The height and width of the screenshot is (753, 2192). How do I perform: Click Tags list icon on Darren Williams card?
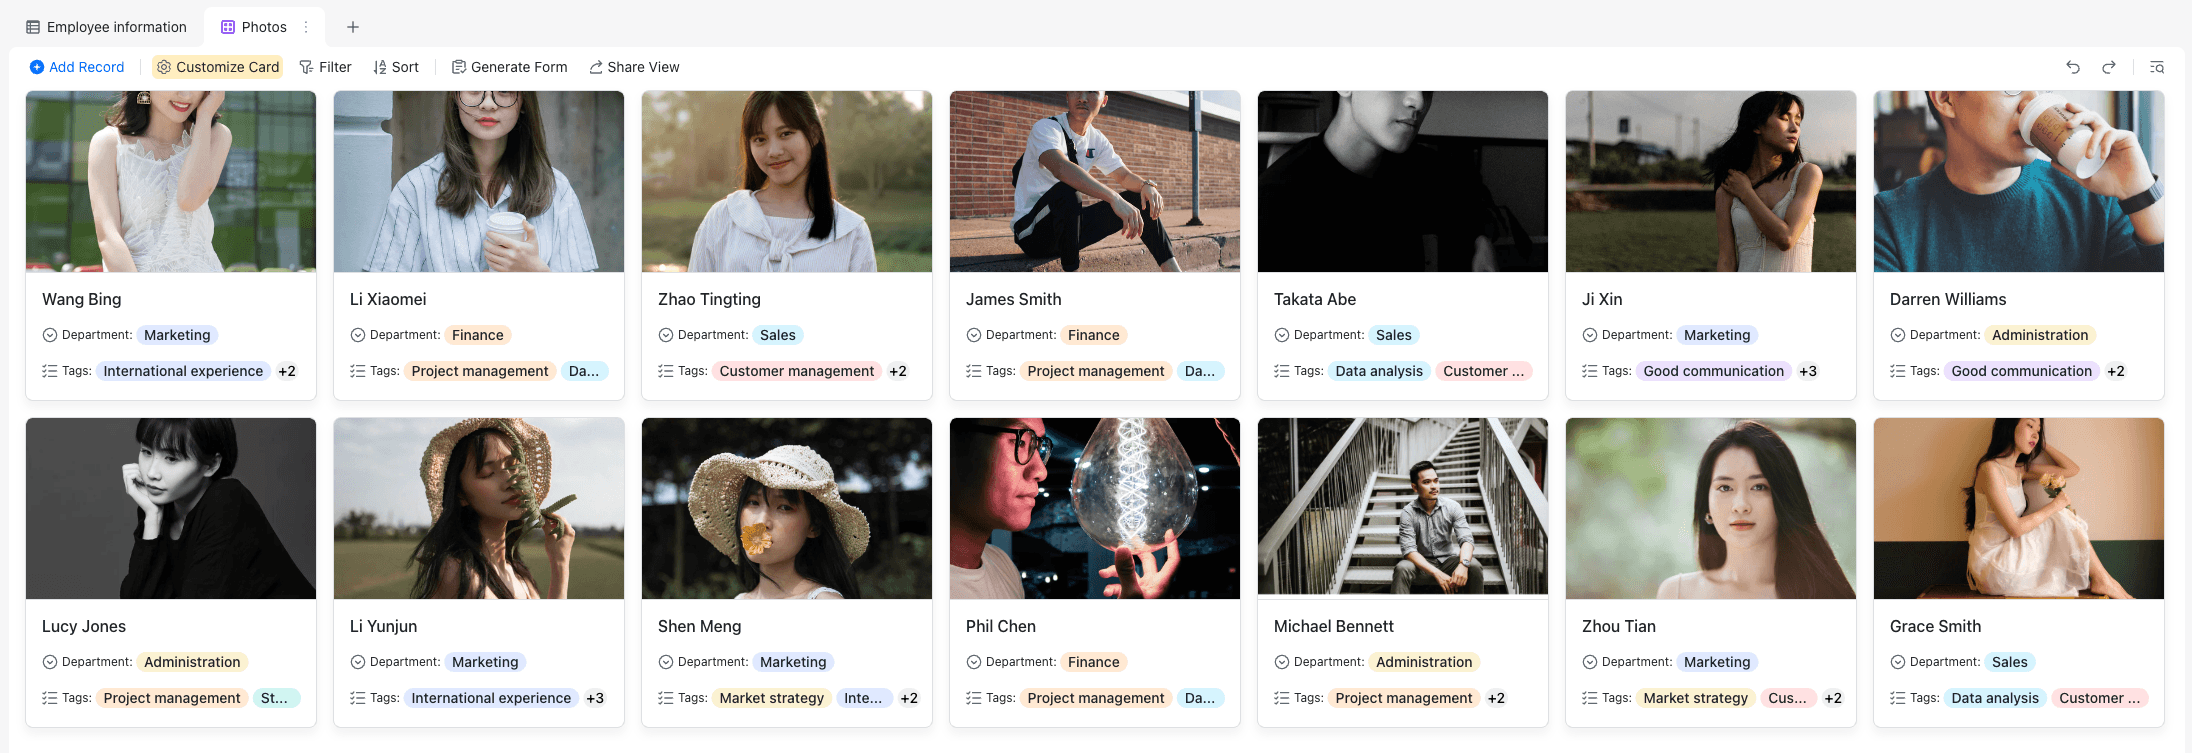[1898, 371]
